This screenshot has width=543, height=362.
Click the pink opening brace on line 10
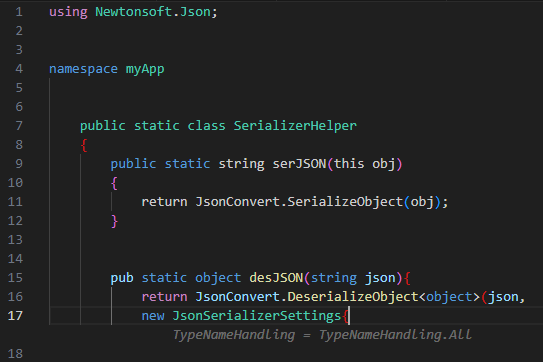coord(114,183)
